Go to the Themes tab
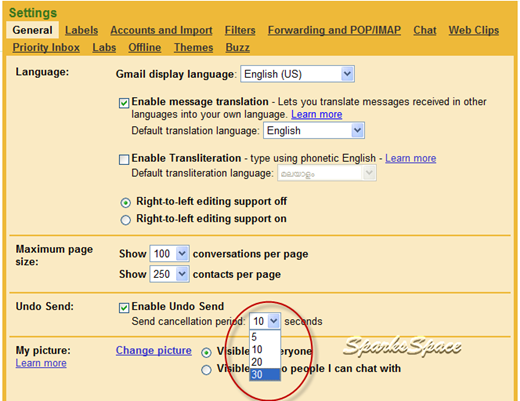The width and height of the screenshot is (520, 401). coord(193,48)
